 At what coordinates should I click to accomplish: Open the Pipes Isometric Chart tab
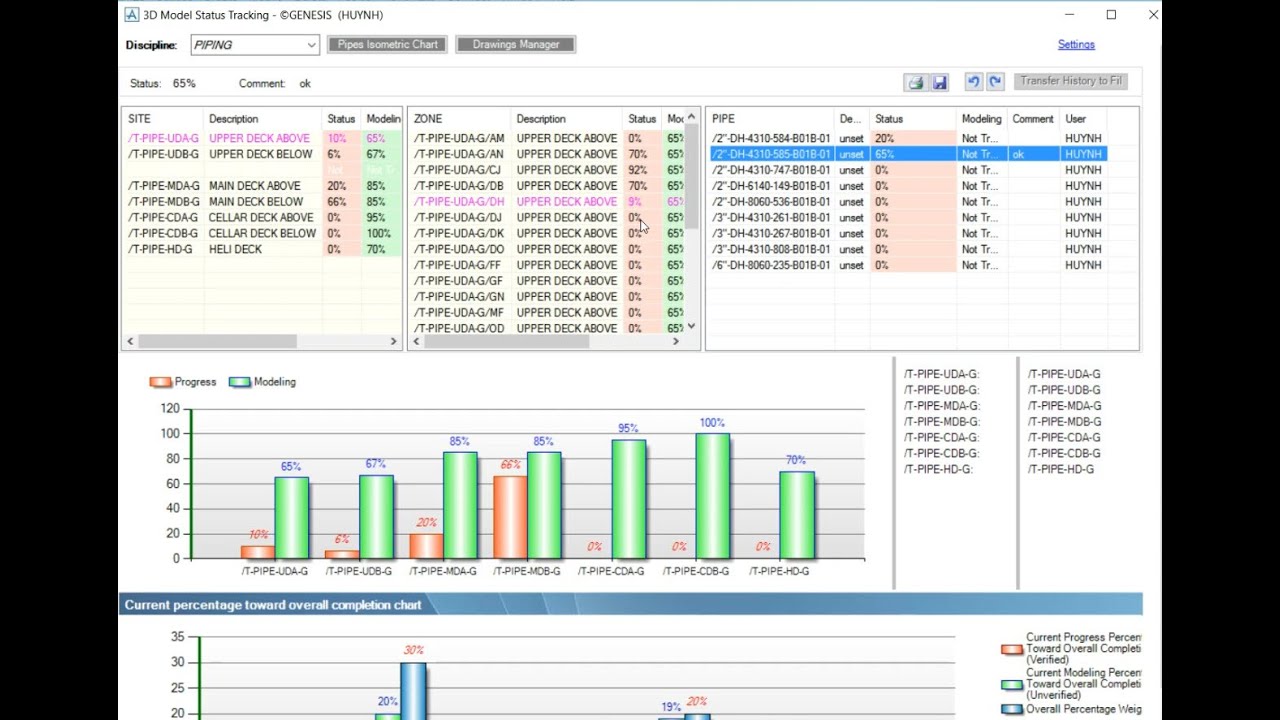point(388,44)
